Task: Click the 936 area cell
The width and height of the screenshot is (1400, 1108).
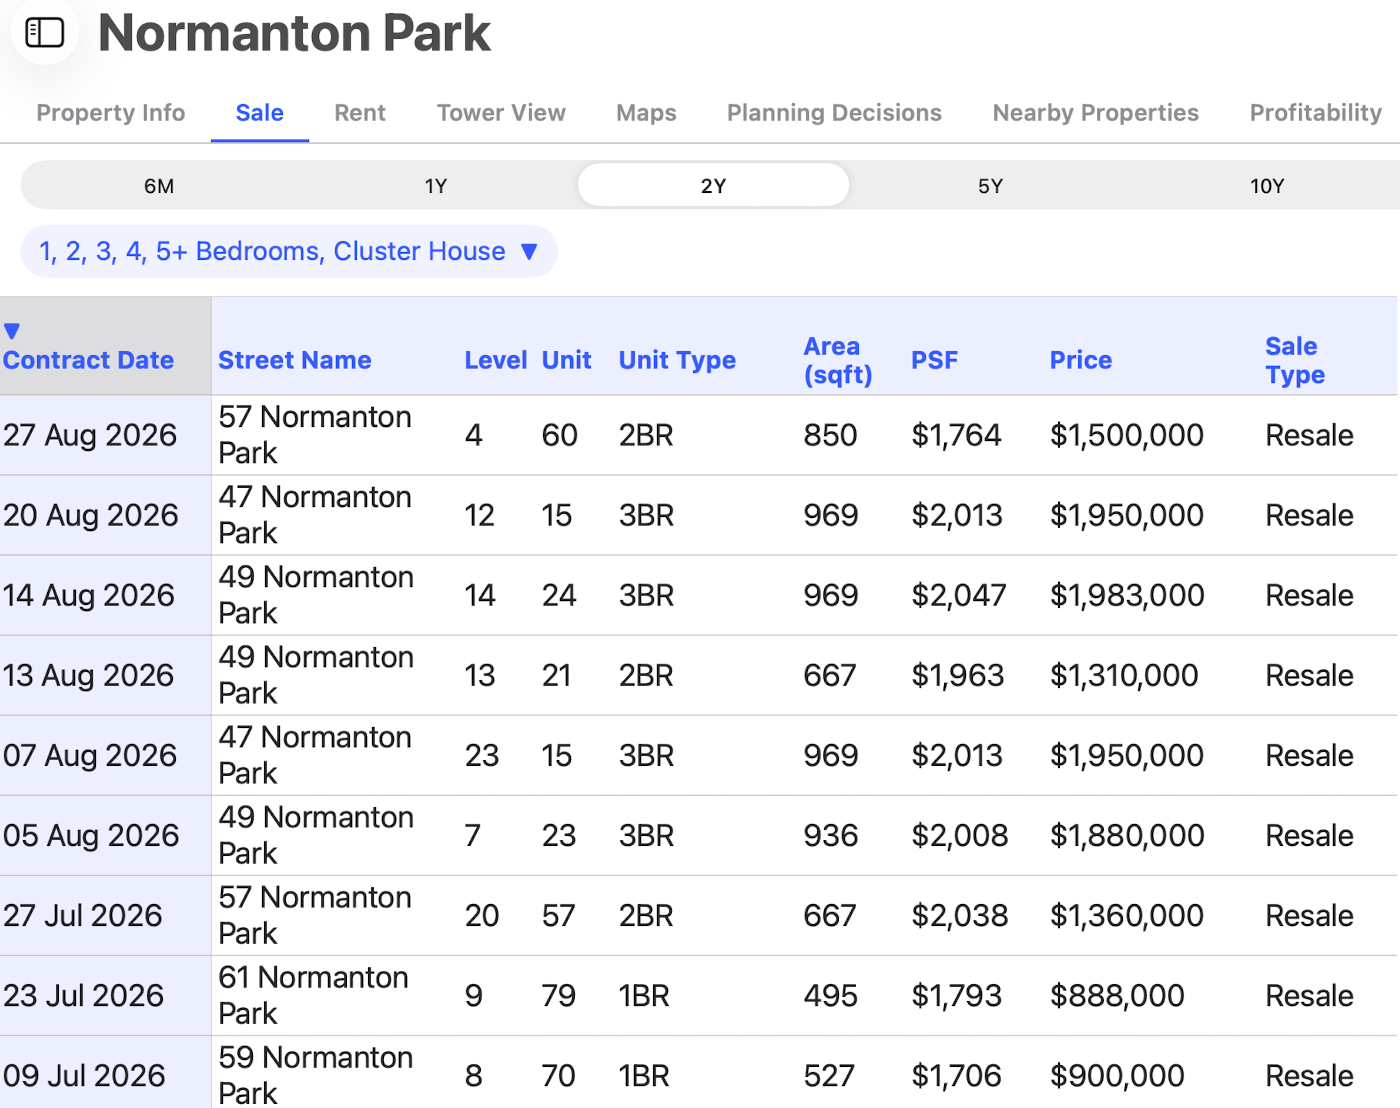Action: click(x=830, y=835)
